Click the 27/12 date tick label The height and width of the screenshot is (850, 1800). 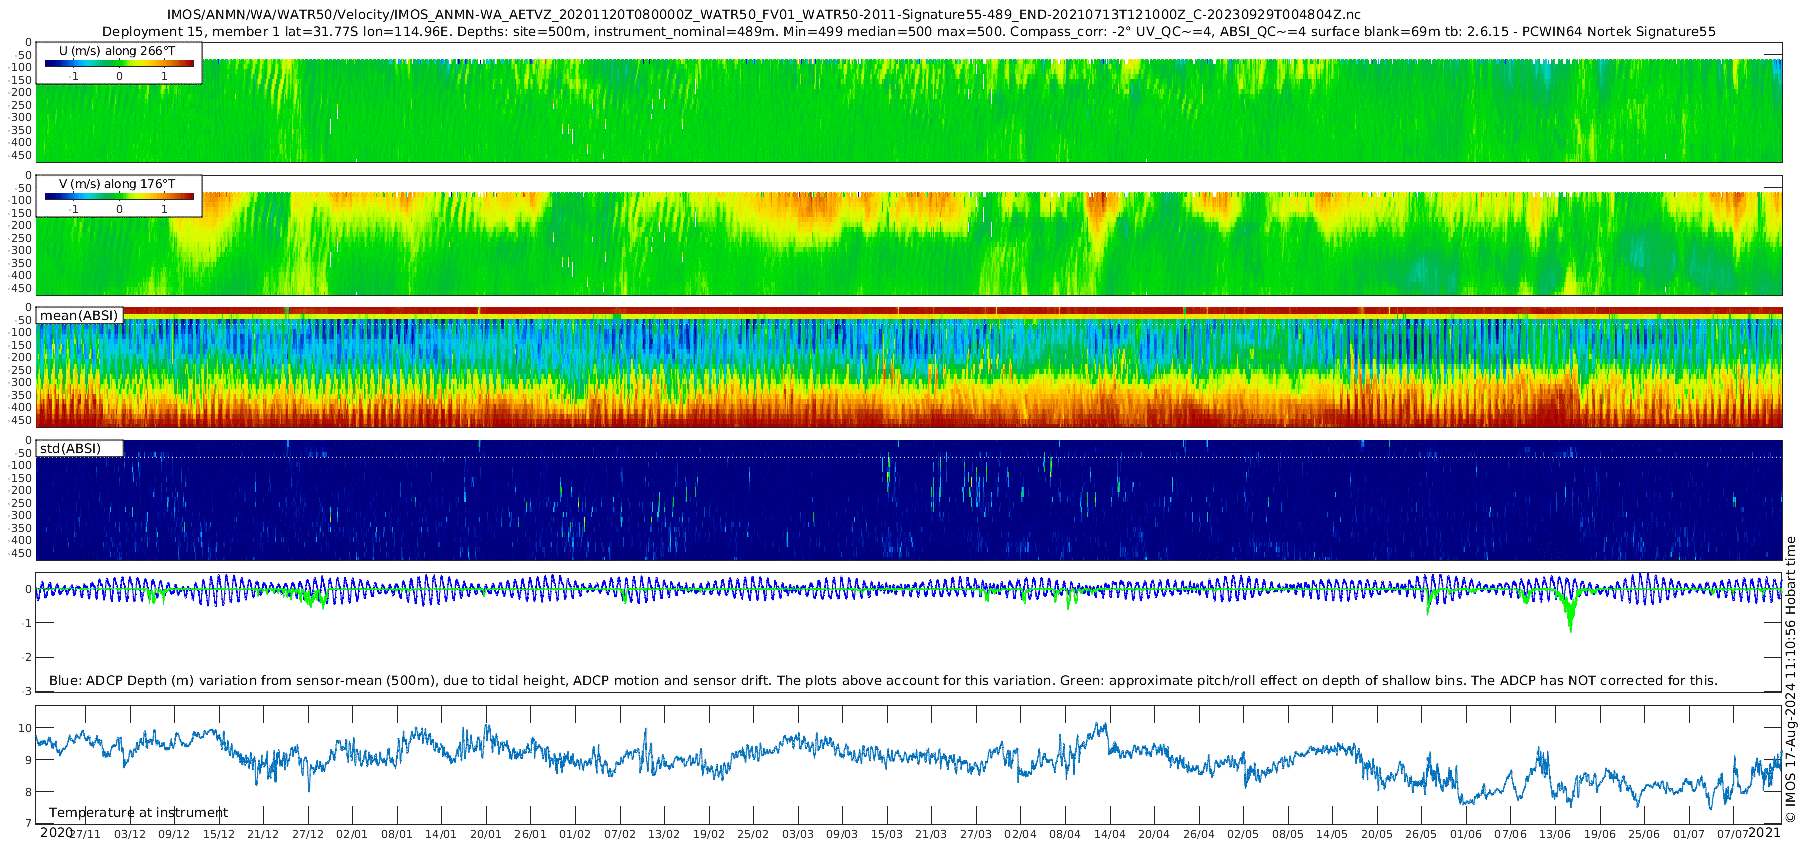[x=308, y=834]
